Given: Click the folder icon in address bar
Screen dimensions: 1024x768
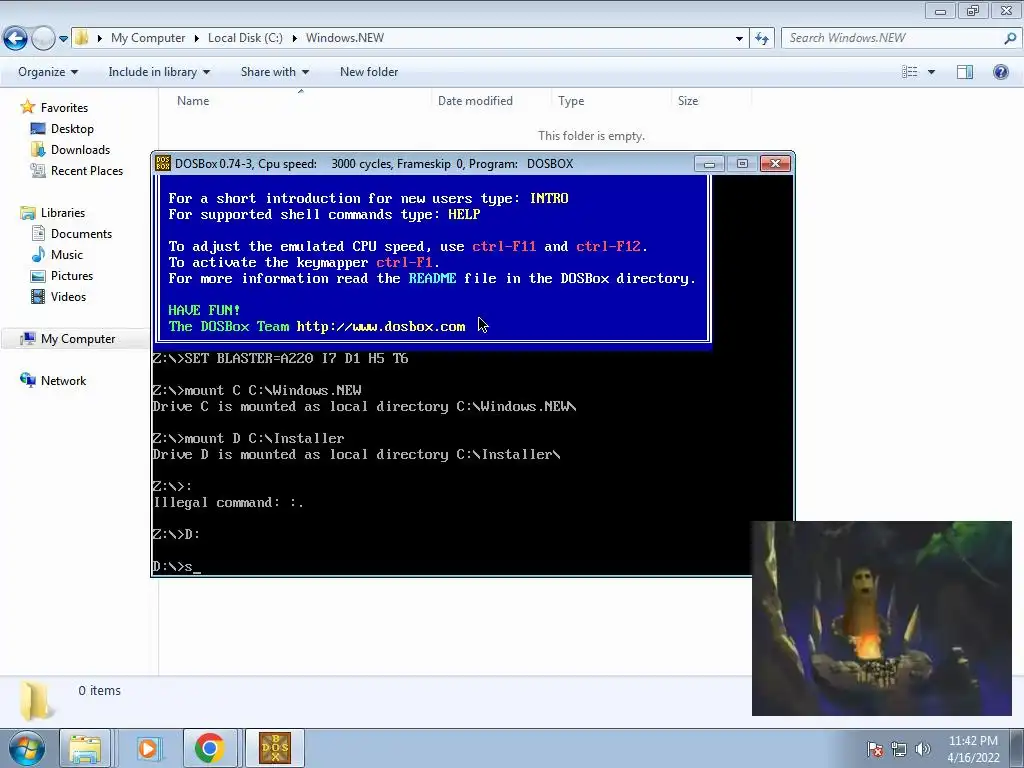Looking at the screenshot, I should click(x=82, y=38).
